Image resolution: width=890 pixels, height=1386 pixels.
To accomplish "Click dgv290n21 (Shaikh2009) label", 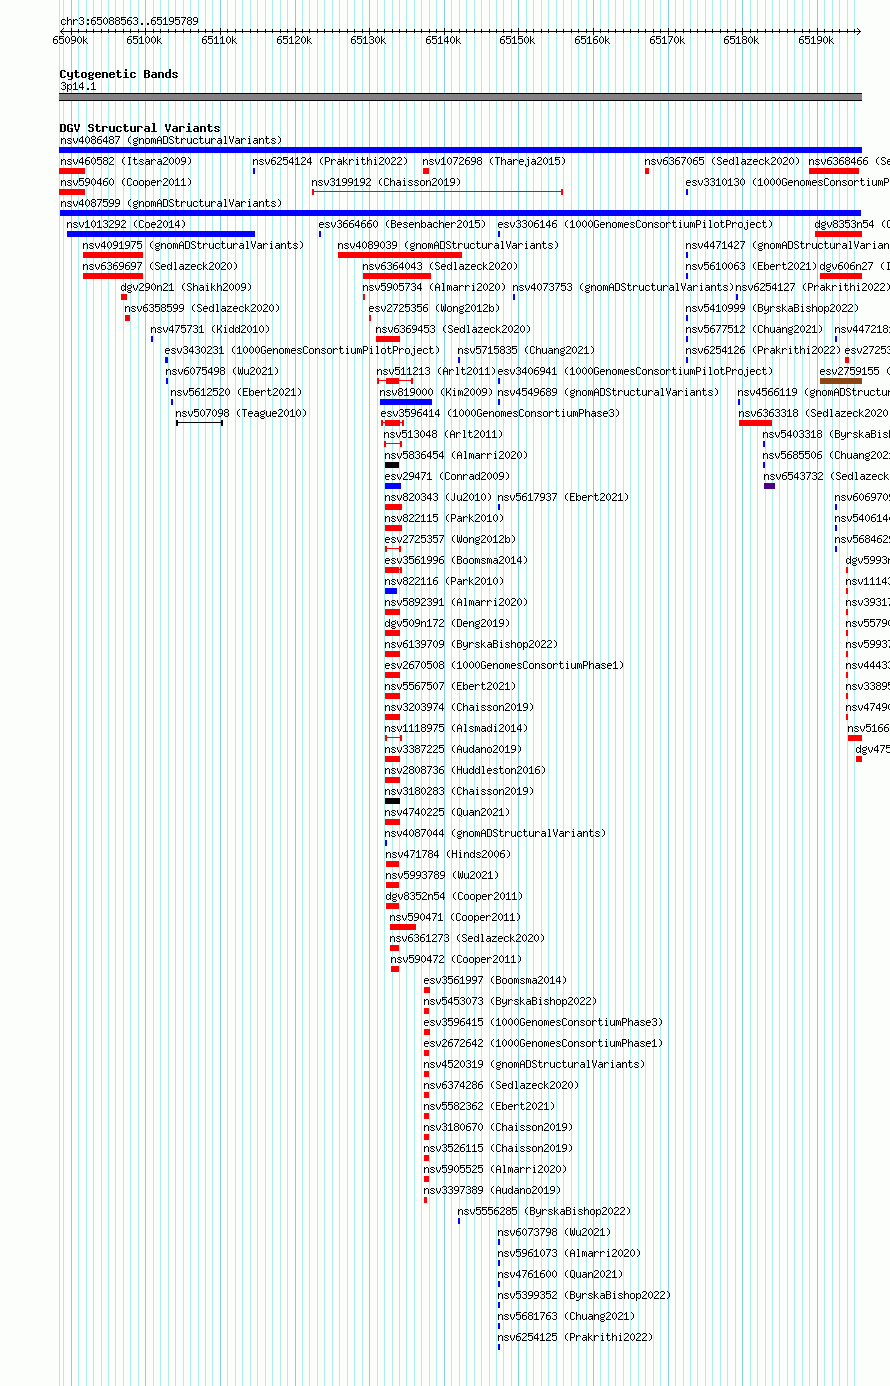I will pos(186,287).
